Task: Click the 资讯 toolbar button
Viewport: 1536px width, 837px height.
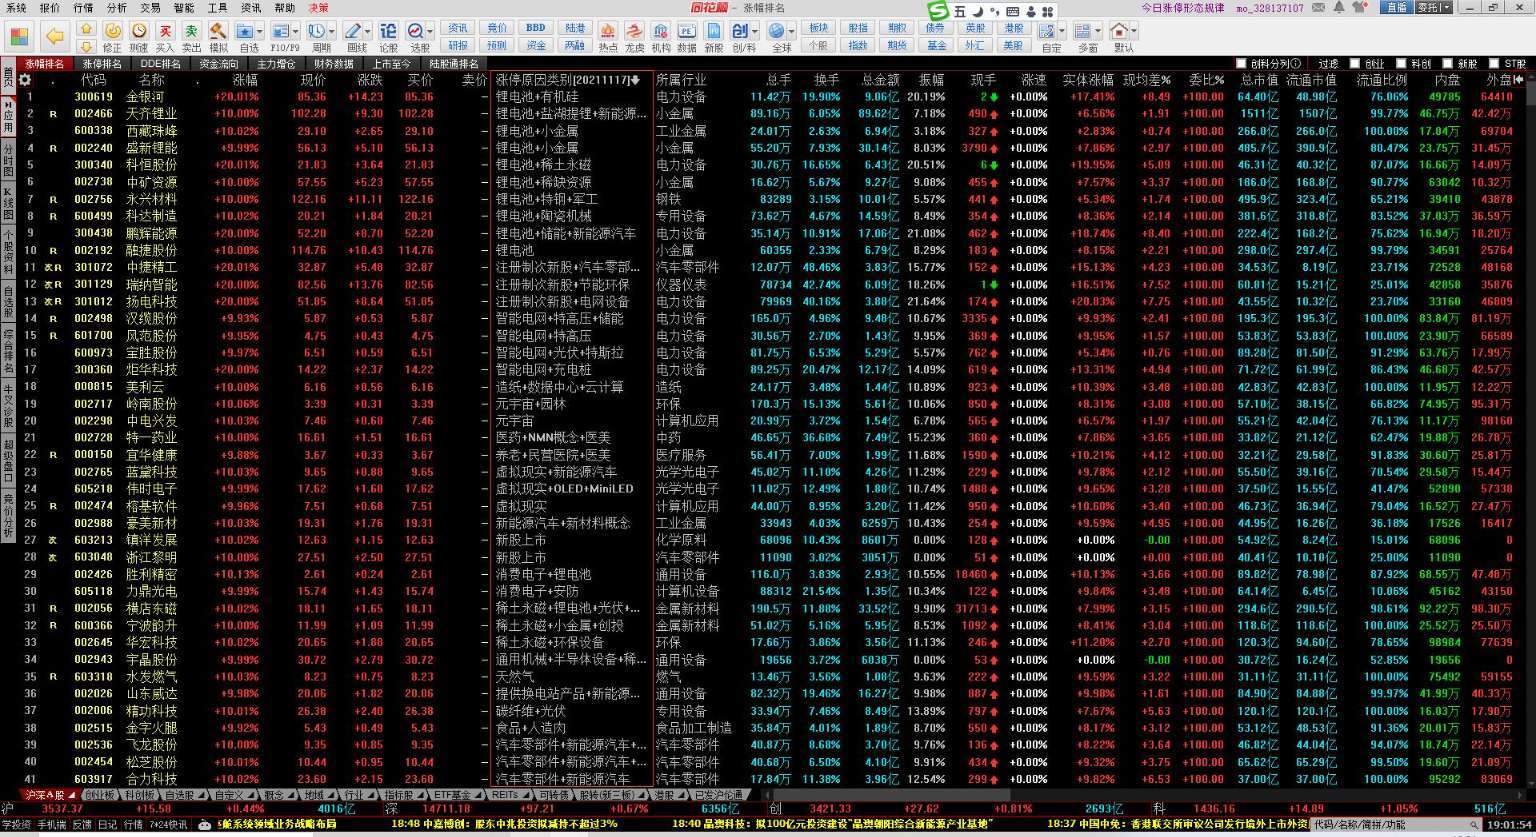Action: 458,28
